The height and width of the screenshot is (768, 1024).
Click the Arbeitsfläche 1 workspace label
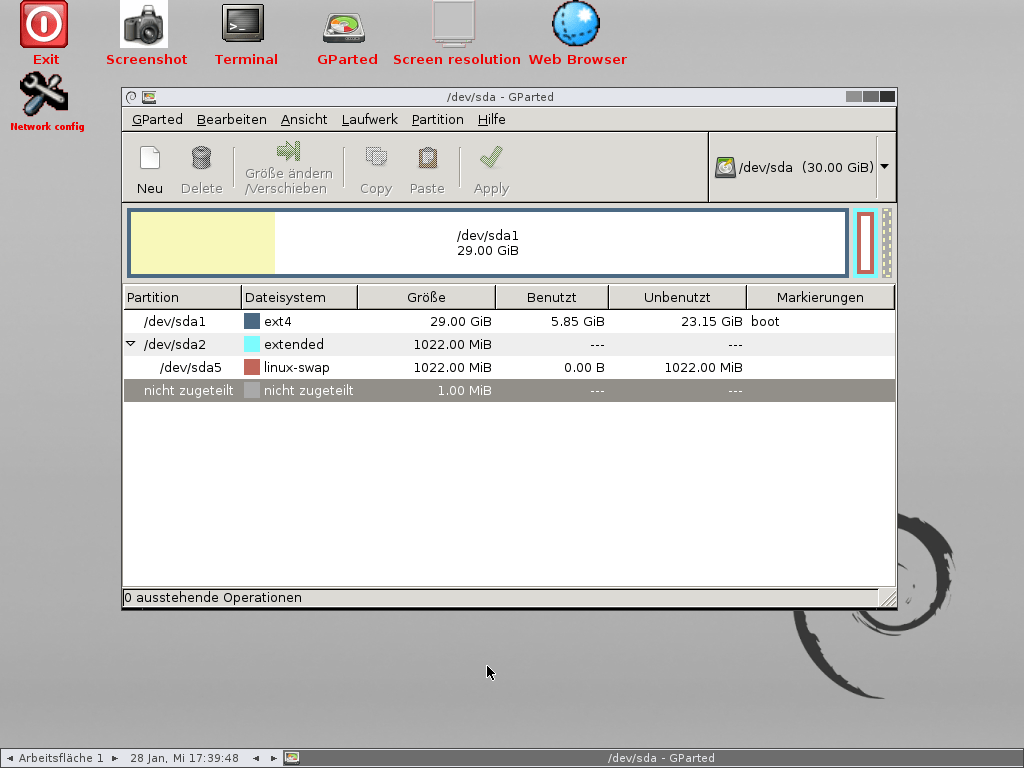61,758
